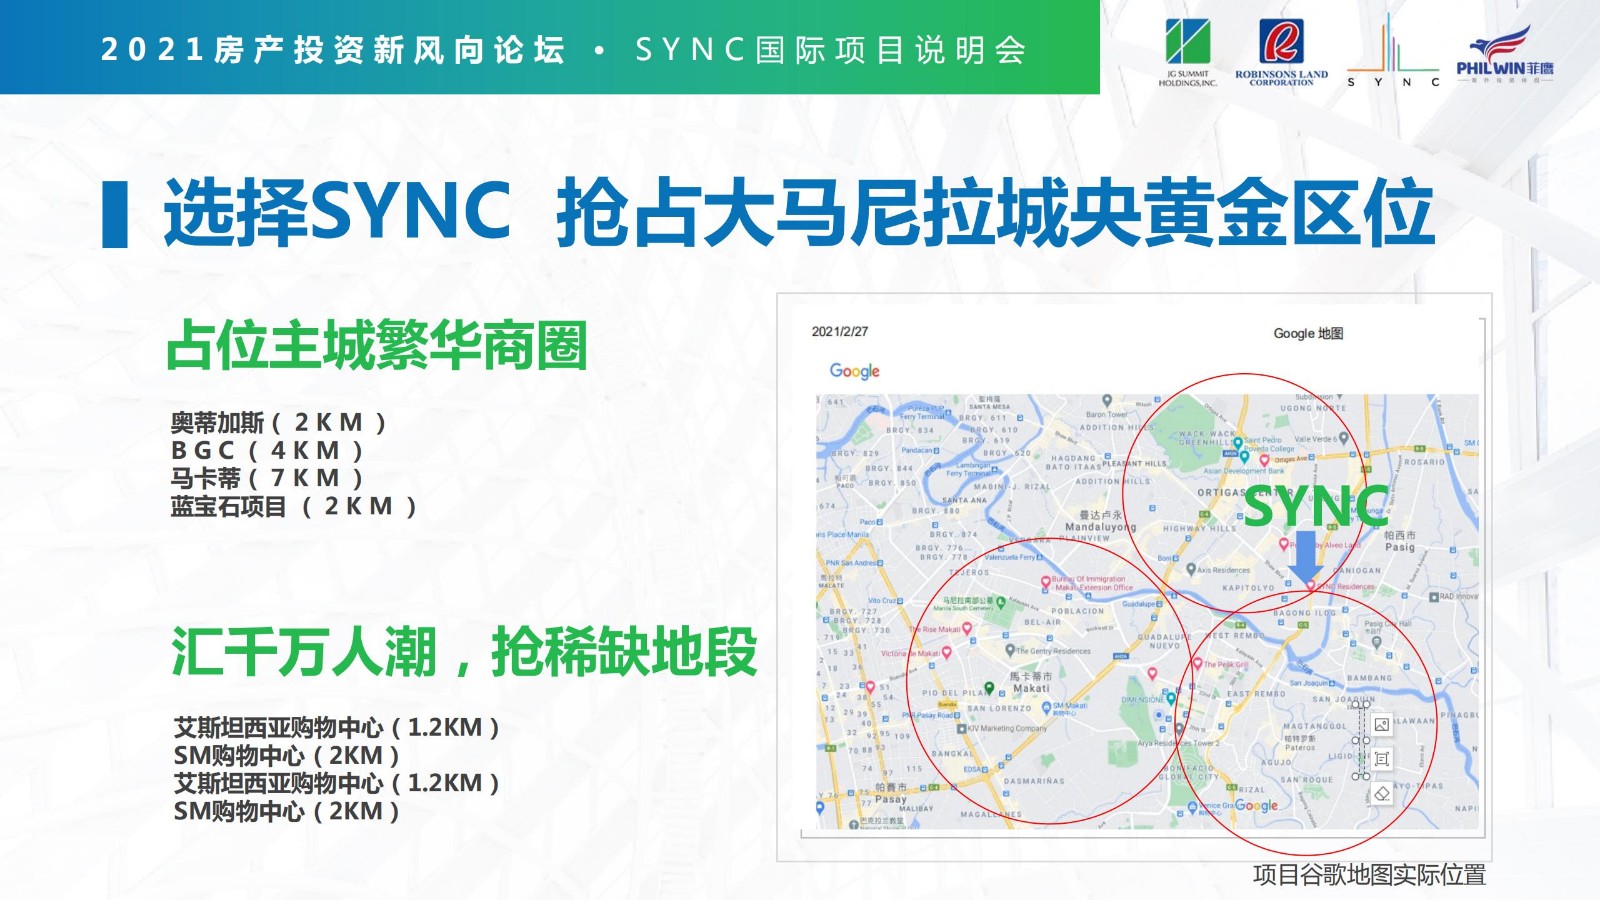
Task: Select the green SYNC label on the map
Action: point(1316,506)
